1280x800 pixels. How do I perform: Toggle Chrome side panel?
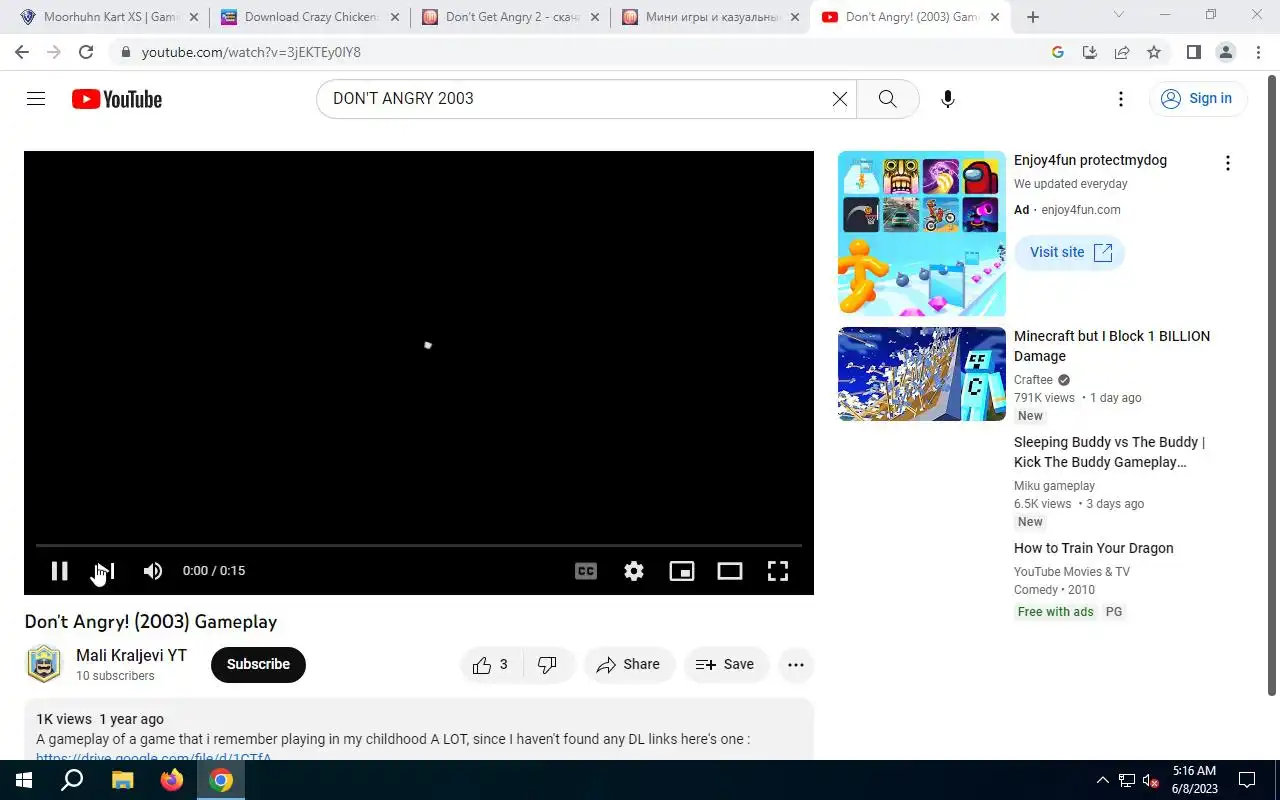pos(1194,52)
